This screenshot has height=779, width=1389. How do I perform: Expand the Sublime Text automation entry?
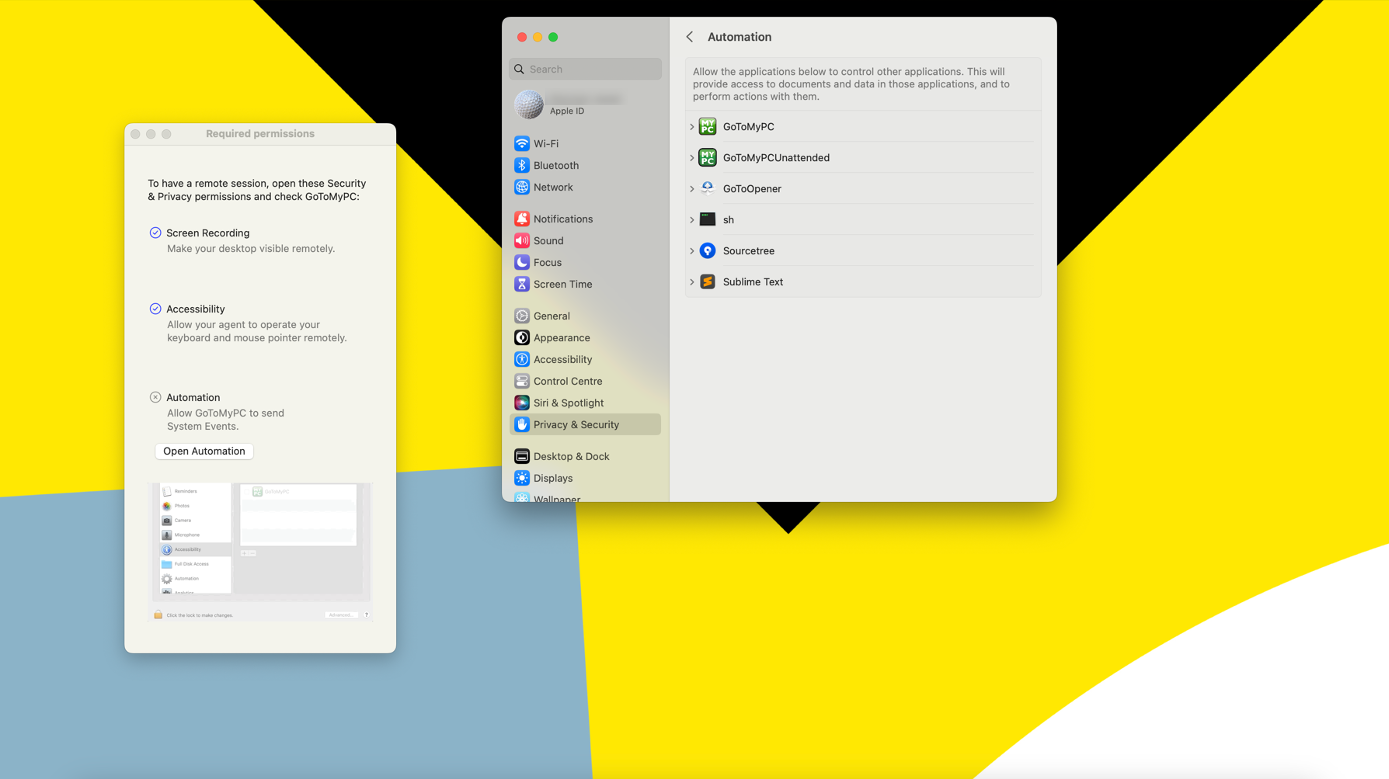pyautogui.click(x=693, y=281)
